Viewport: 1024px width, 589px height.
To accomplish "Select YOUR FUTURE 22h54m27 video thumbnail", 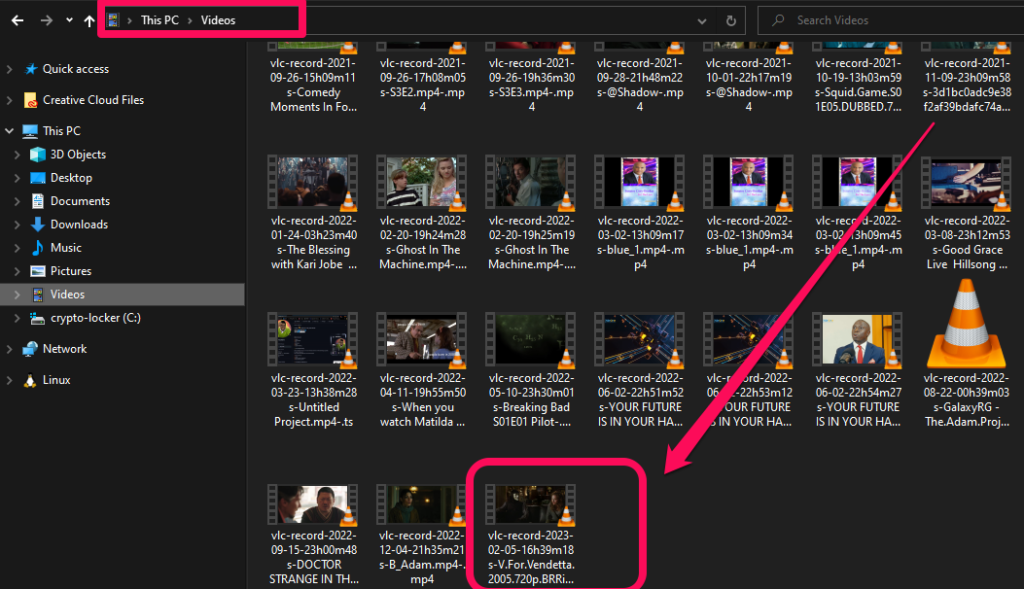I will pos(858,340).
